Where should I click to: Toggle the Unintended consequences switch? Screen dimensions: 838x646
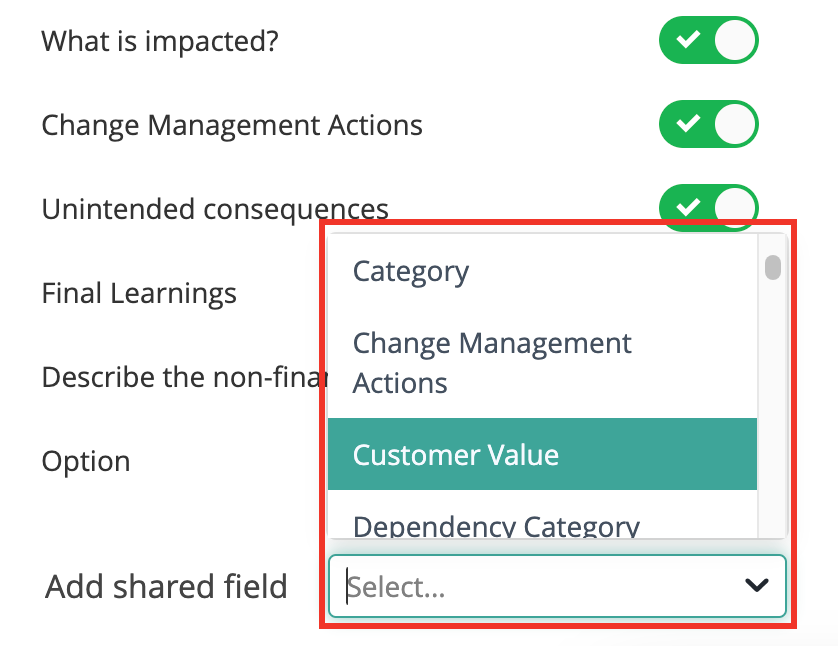[709, 207]
